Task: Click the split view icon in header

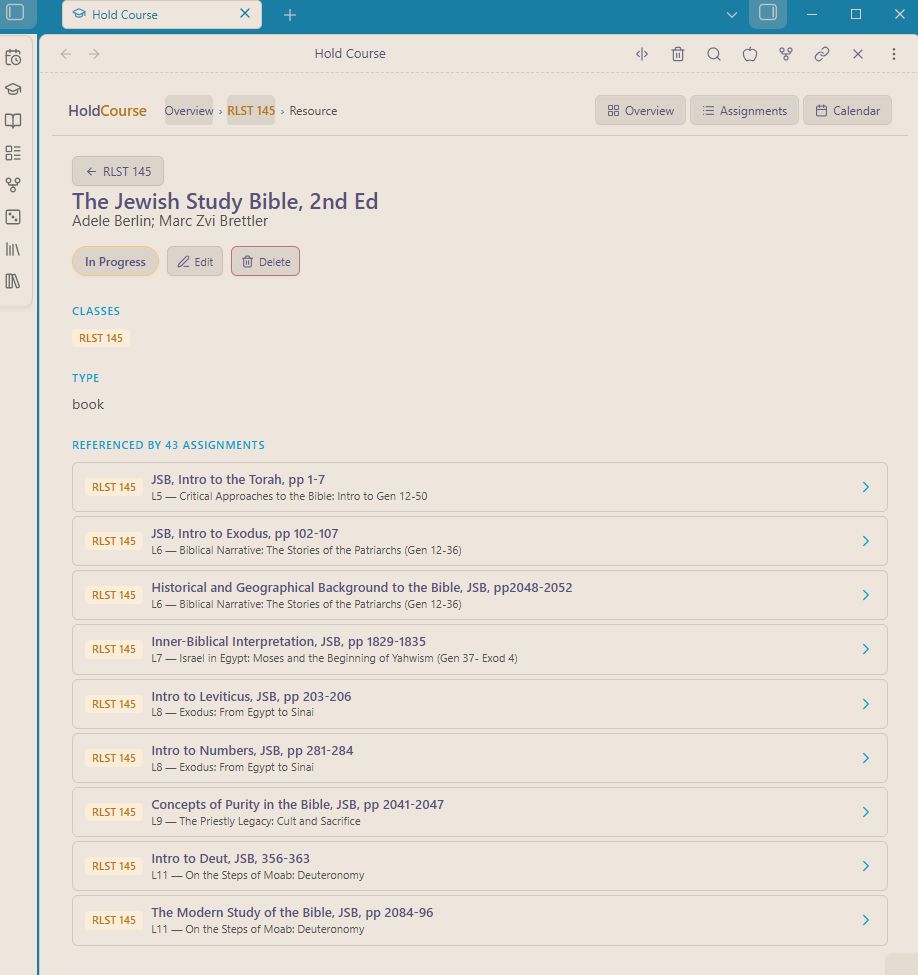Action: [642, 54]
